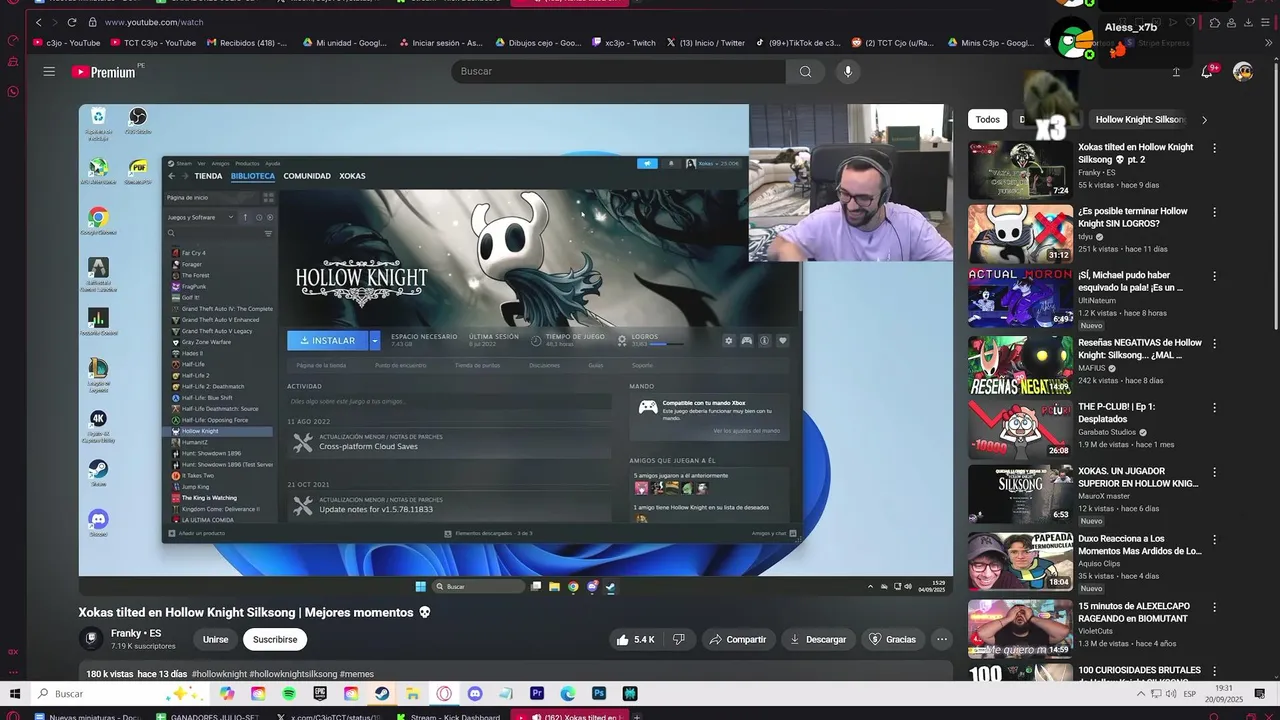Click the magnifier search button
Screen dimensions: 1280x720
pyautogui.click(x=805, y=71)
